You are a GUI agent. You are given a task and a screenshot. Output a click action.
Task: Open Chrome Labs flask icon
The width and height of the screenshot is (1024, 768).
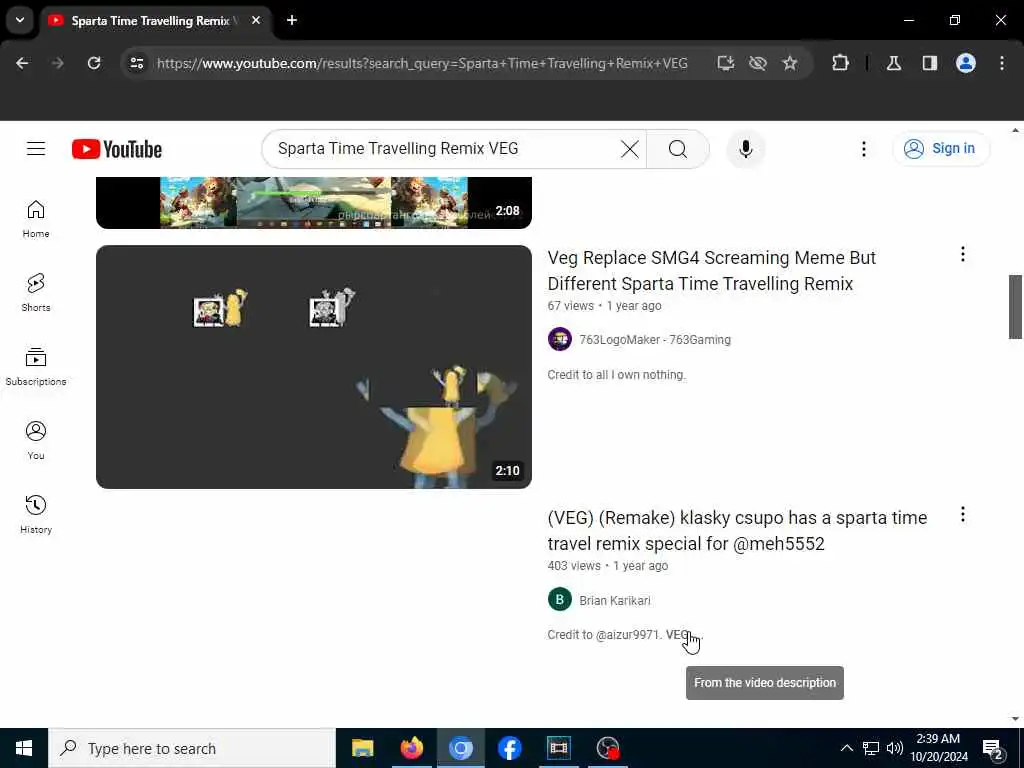[894, 63]
